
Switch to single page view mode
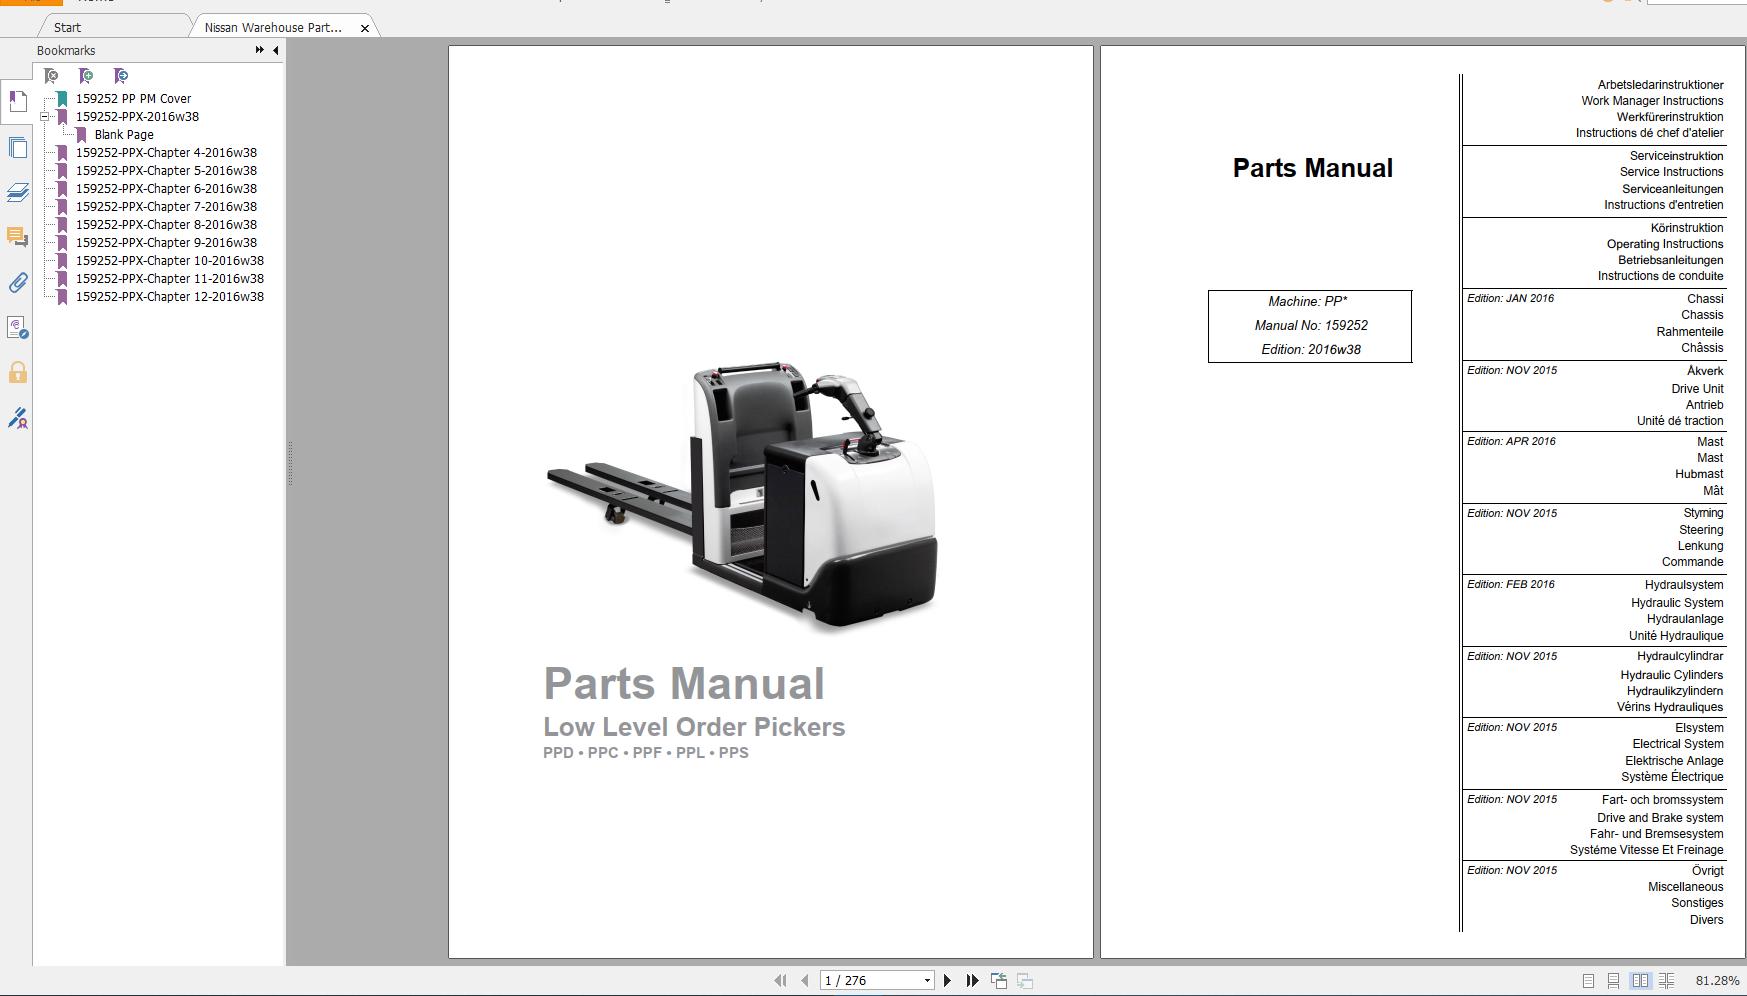pos(1588,981)
